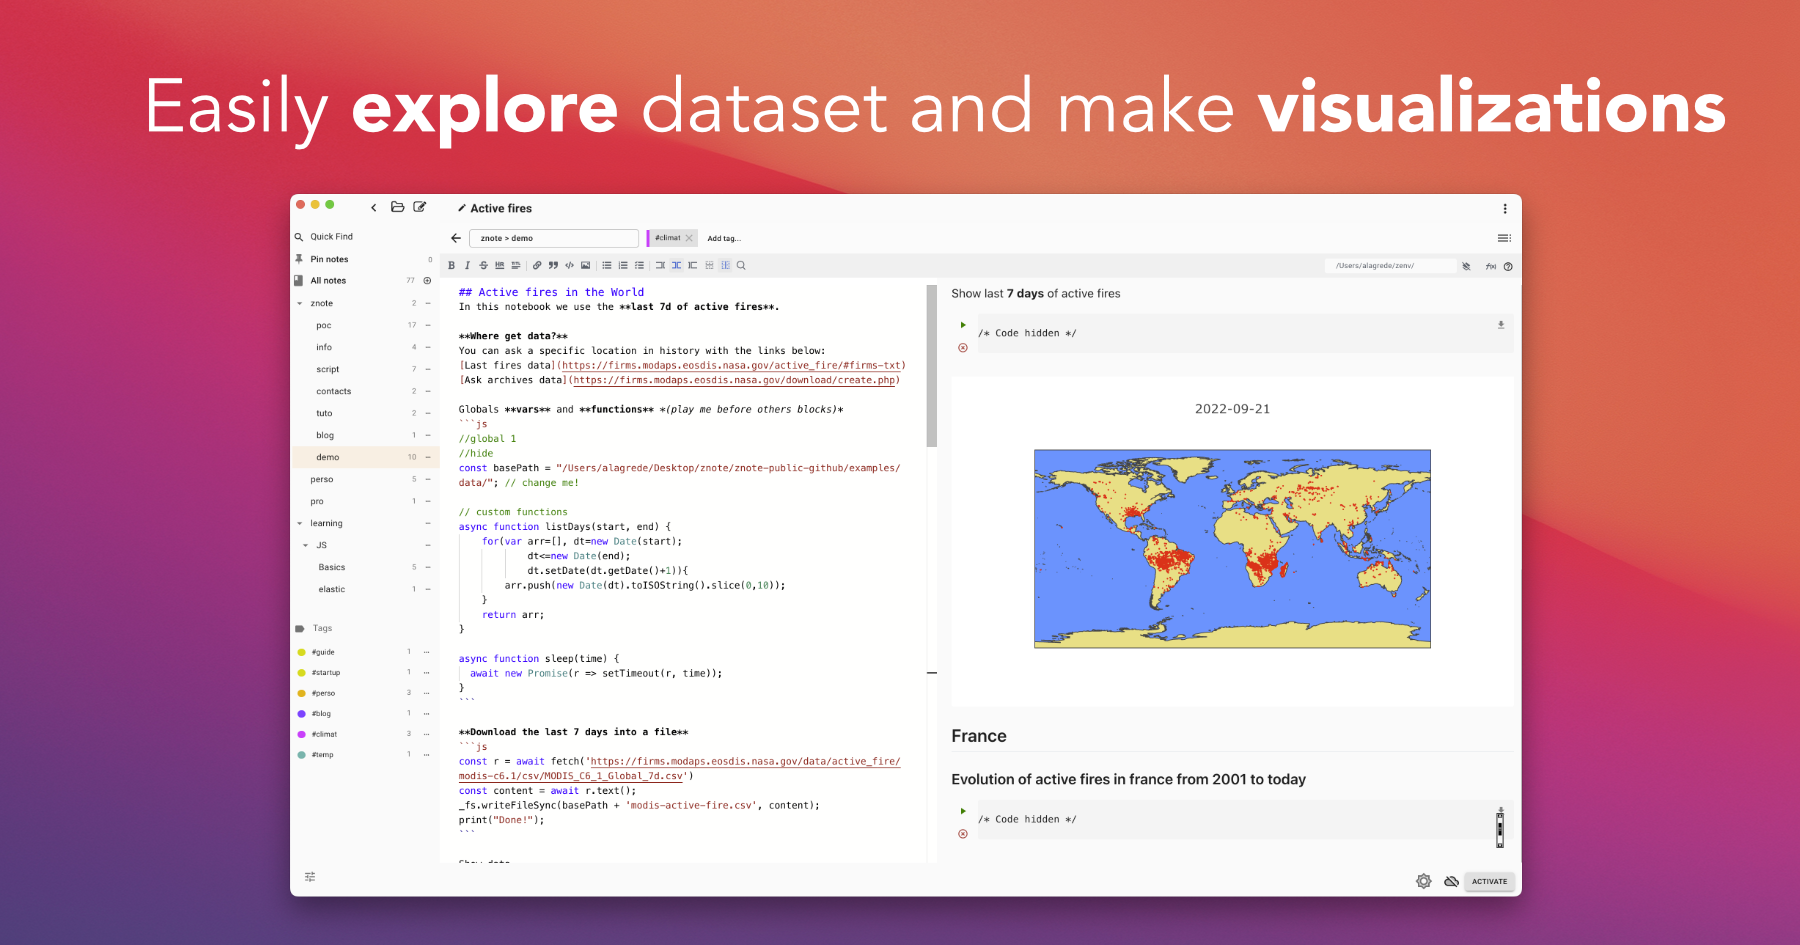Download output of the first hidden code block
The image size is (1800, 945).
point(1500,325)
